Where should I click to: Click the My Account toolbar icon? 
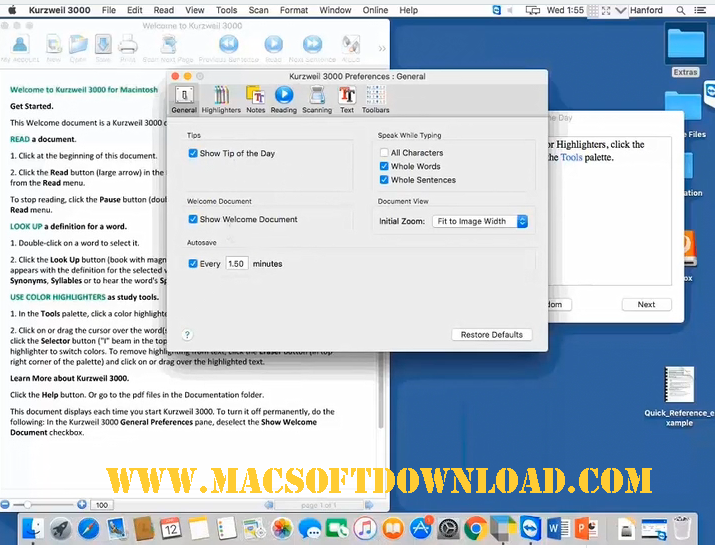(x=20, y=48)
